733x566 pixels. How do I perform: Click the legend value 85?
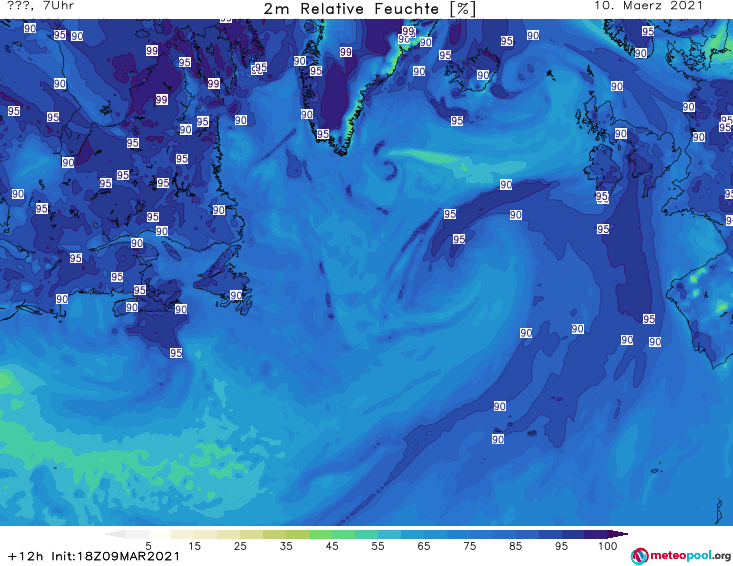tap(515, 545)
